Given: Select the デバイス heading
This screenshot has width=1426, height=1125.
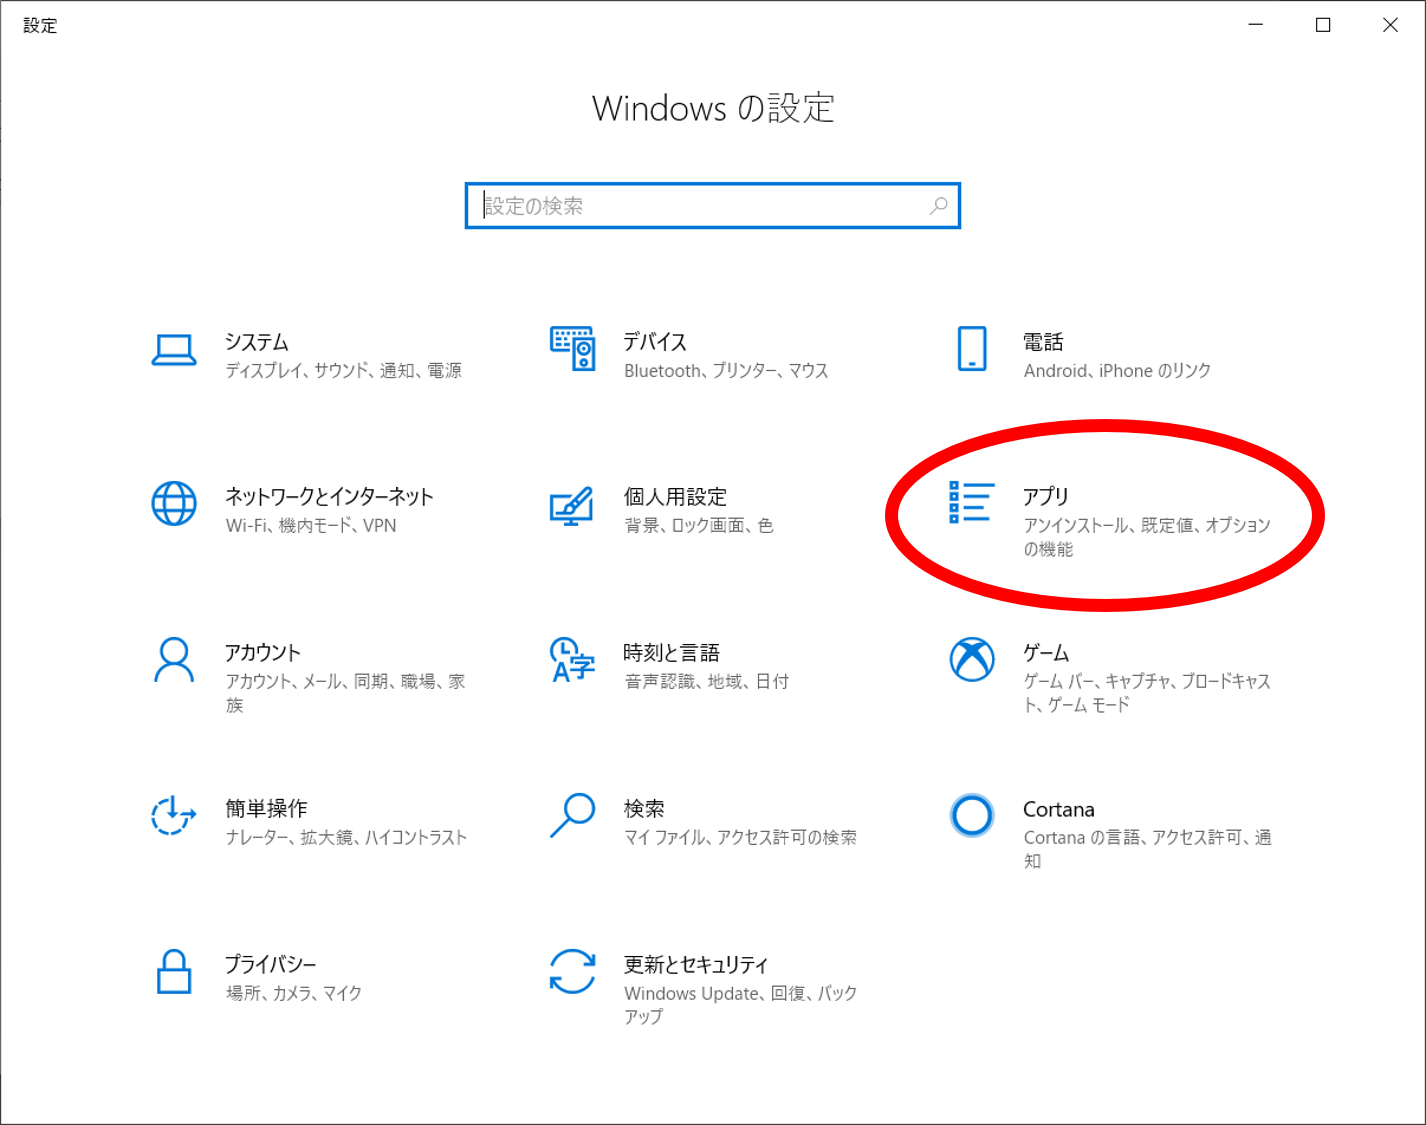Looking at the screenshot, I should click(x=655, y=342).
